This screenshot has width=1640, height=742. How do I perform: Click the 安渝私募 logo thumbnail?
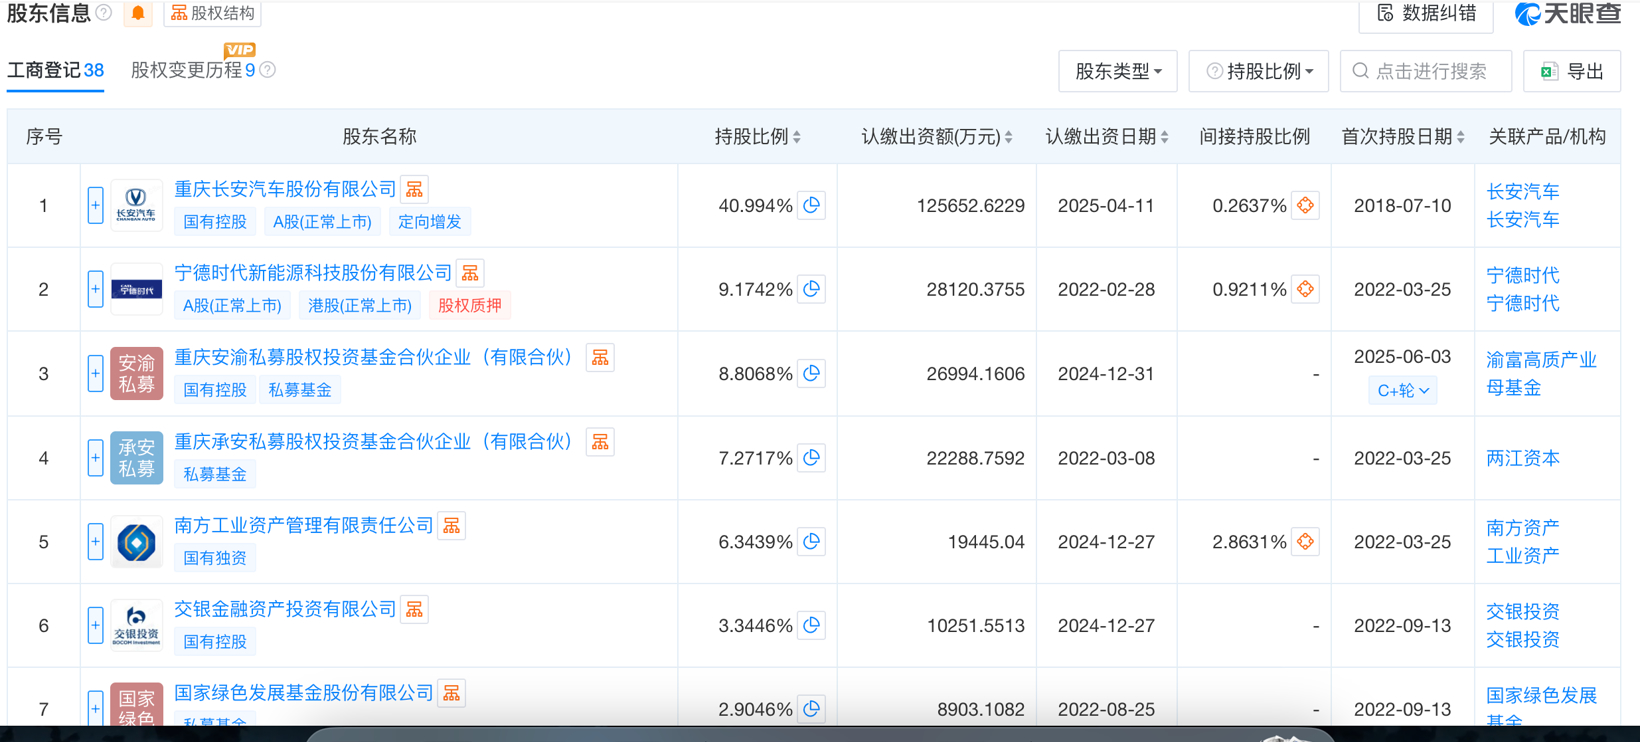(136, 373)
